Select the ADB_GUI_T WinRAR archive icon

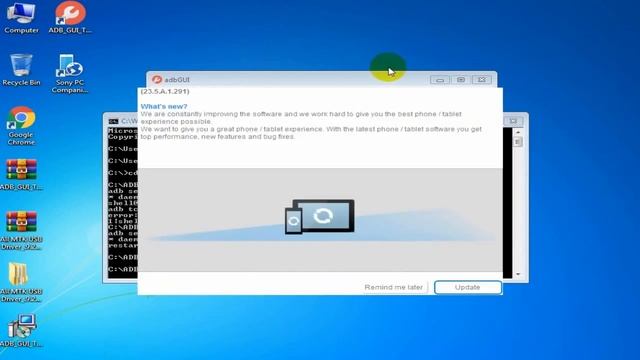click(21, 174)
